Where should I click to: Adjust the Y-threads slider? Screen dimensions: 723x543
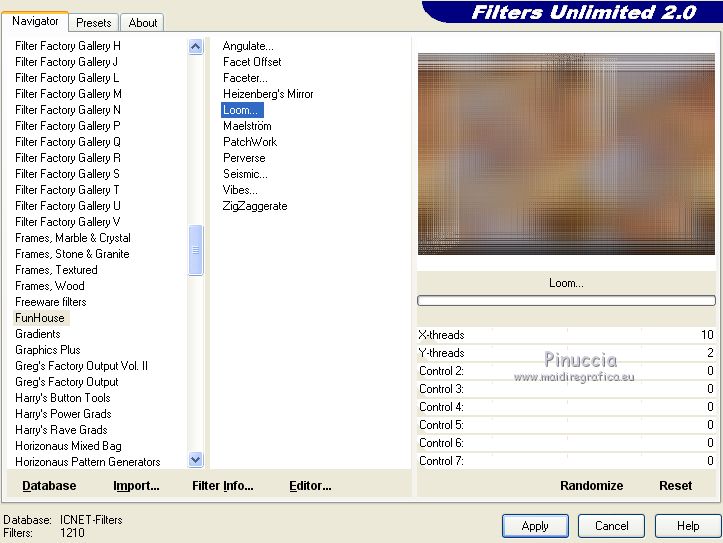pyautogui.click(x=566, y=353)
